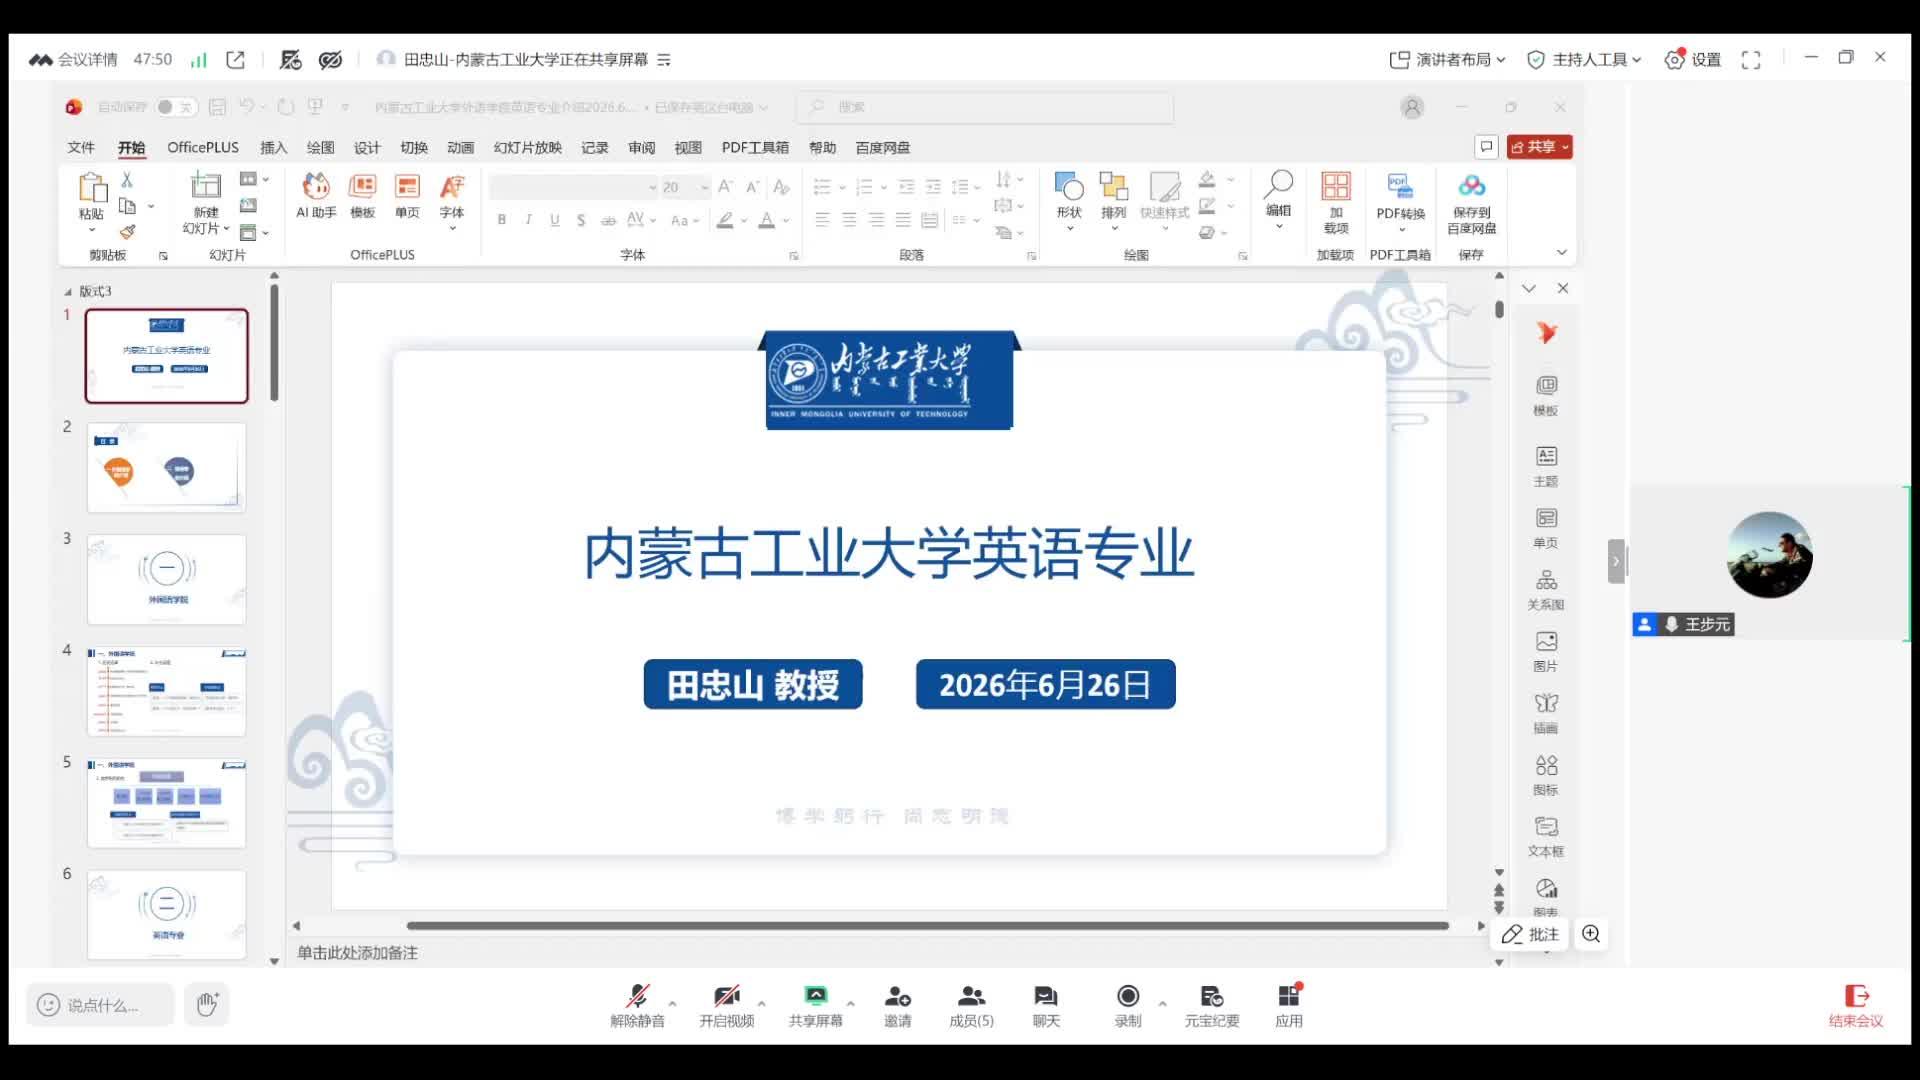Toggle italic formatting

click(528, 220)
